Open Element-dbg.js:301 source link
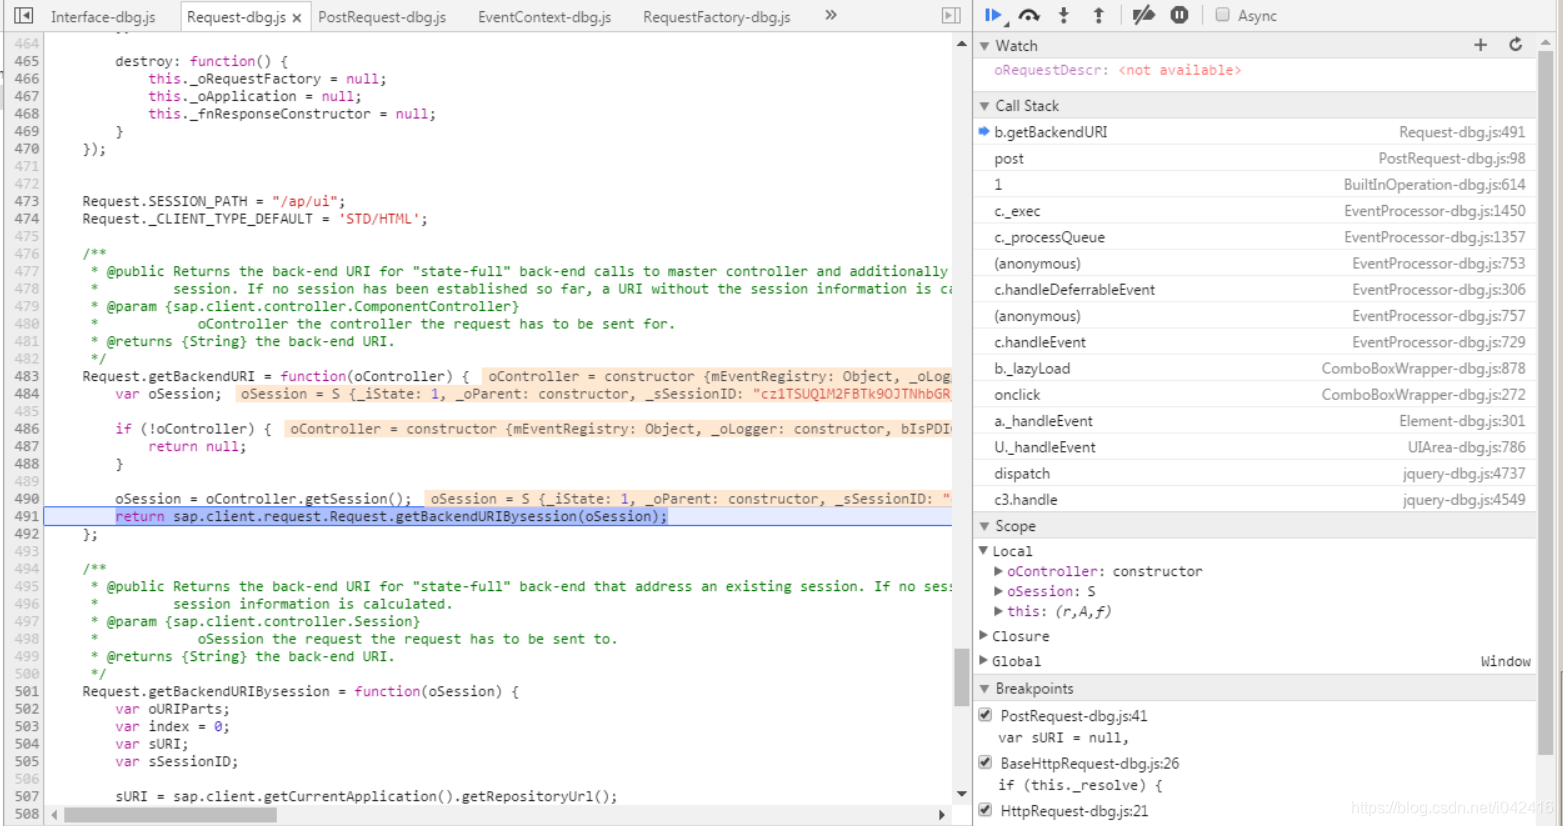Screen dimensions: 1563x826 pyautogui.click(x=1462, y=421)
